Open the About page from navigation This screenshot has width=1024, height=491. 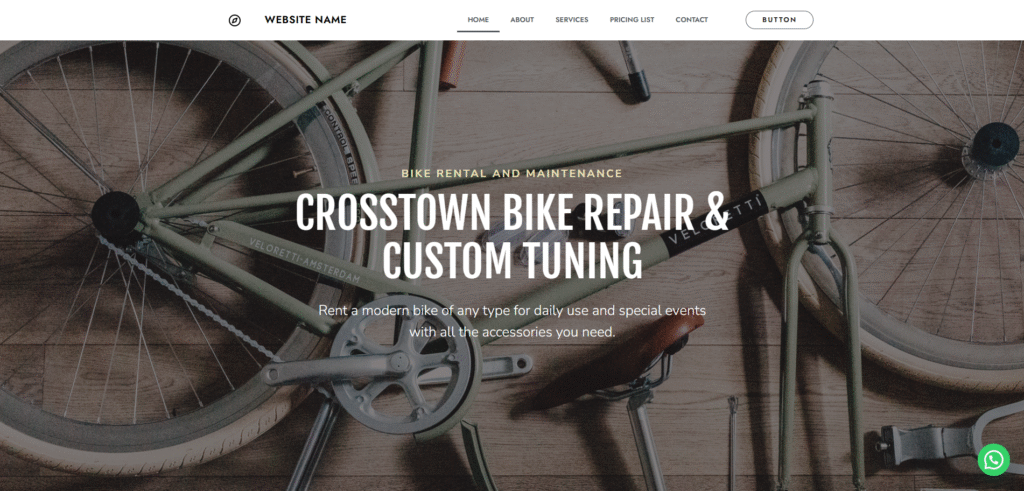(x=522, y=20)
